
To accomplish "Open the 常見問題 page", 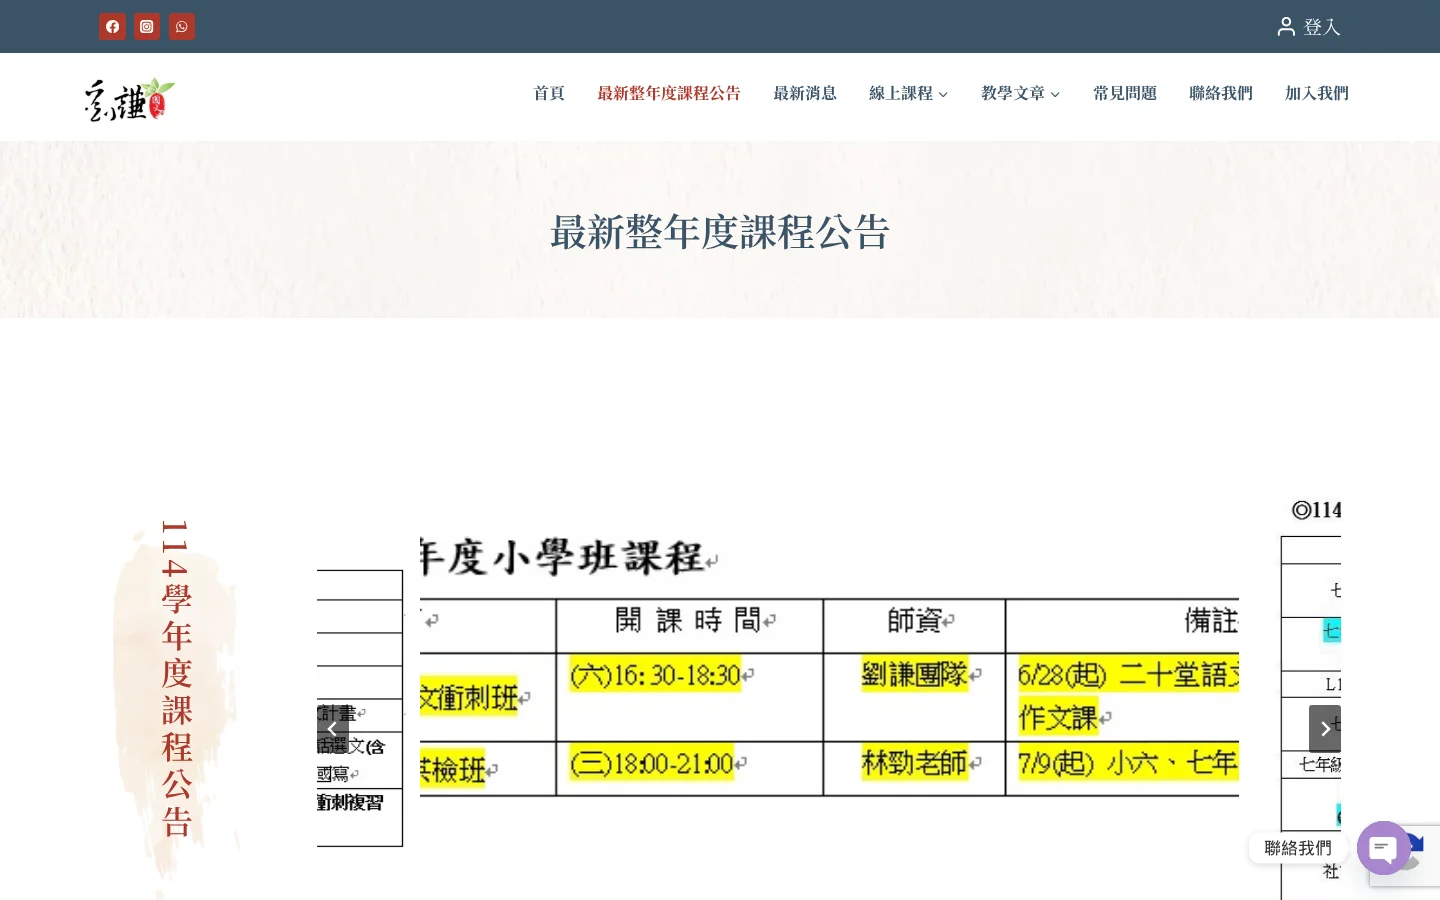I will click(x=1125, y=93).
